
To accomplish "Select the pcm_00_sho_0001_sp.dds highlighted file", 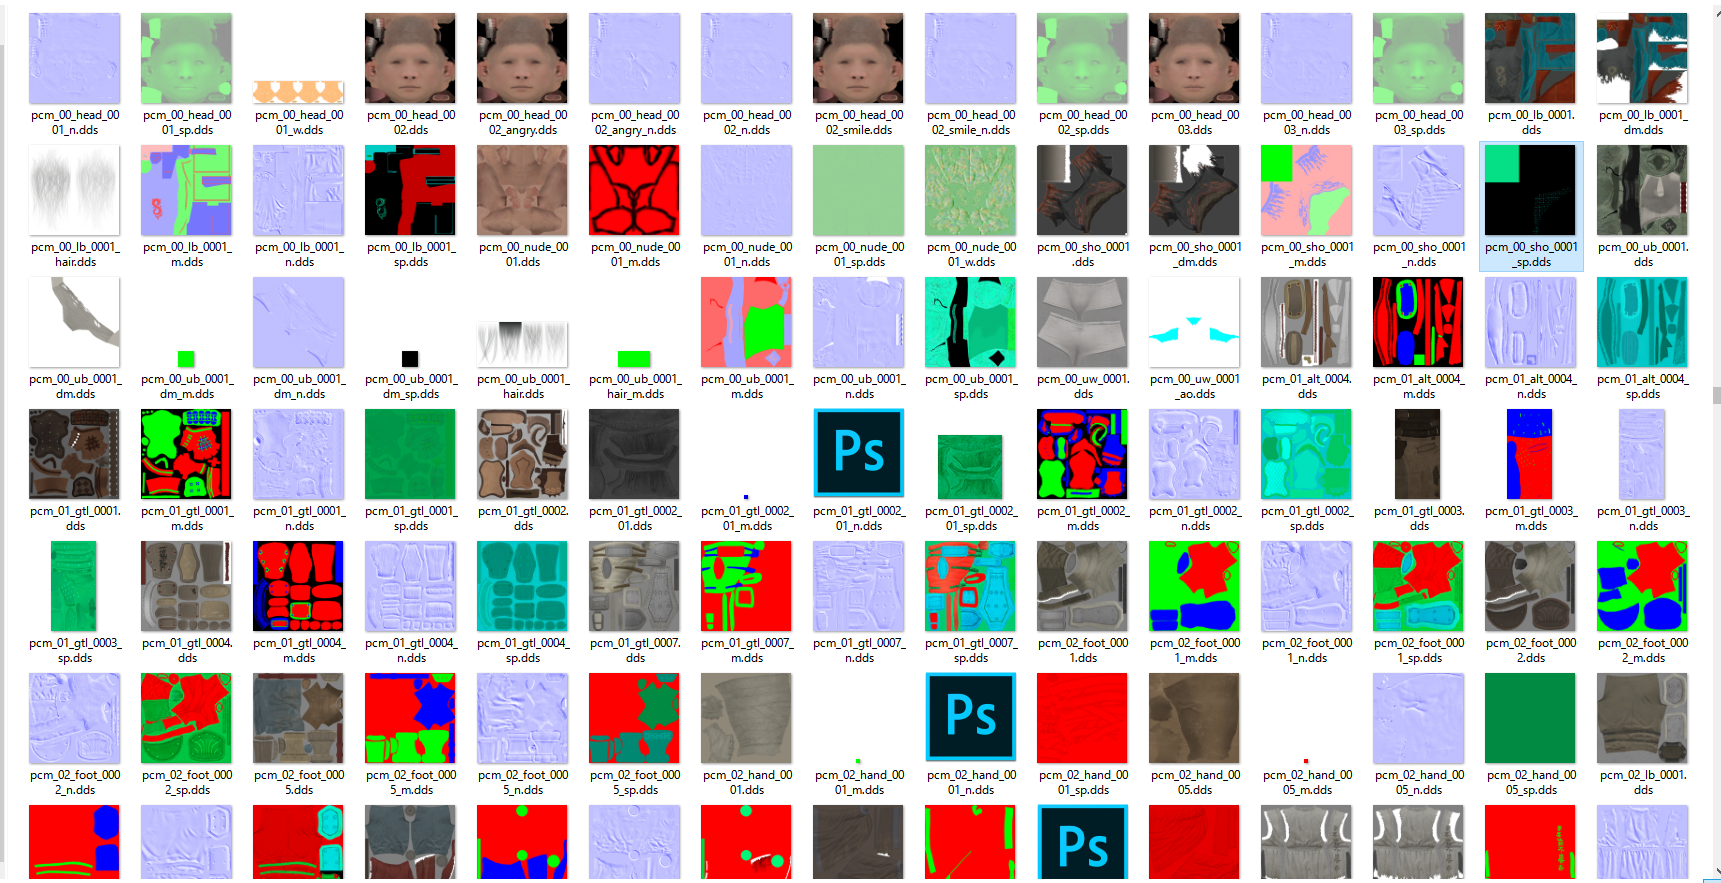I will tap(1530, 190).
